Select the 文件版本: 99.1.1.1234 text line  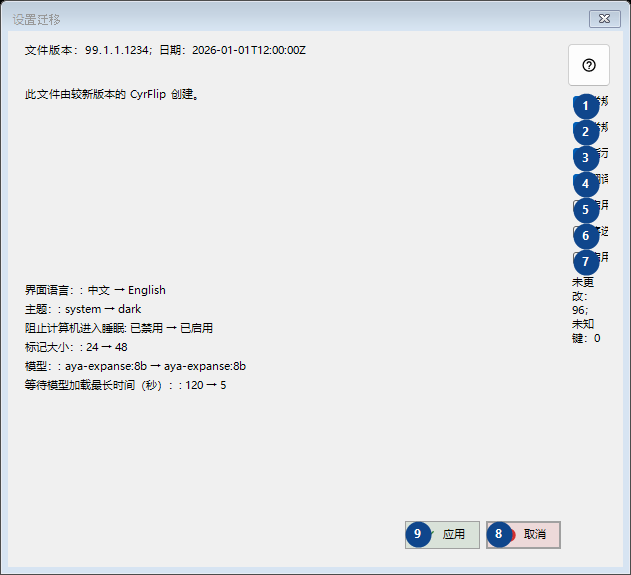tap(165, 50)
